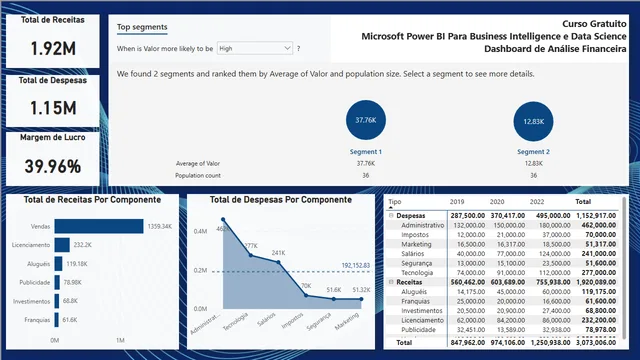This screenshot has width=640, height=360.
Task: Click the Salários 241K data point
Action: tap(279, 262)
